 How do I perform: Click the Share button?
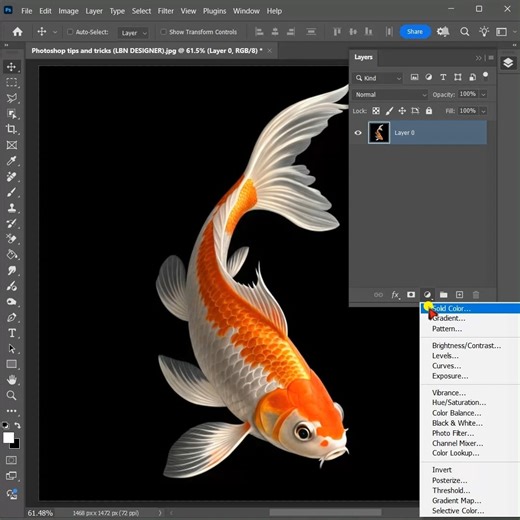[x=415, y=32]
